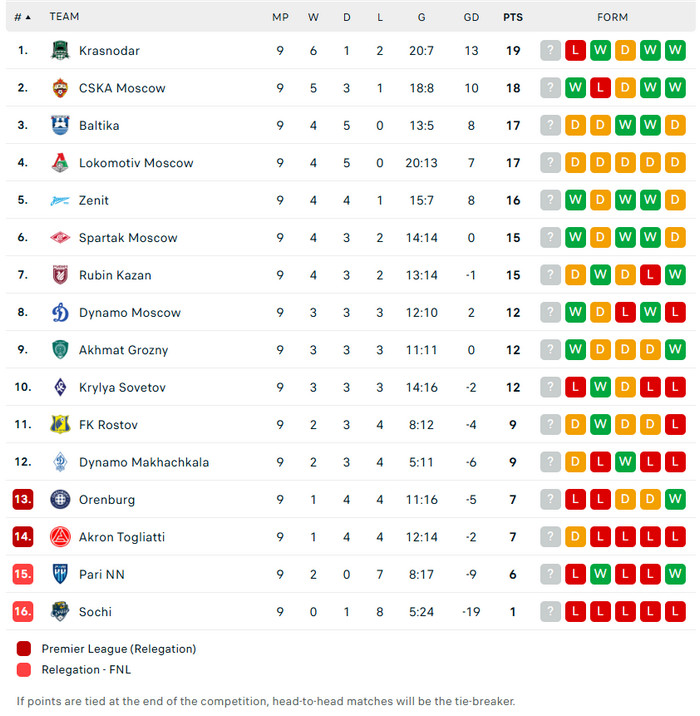Click the CSKA Moscow club crest
The height and width of the screenshot is (716, 700).
tap(60, 88)
